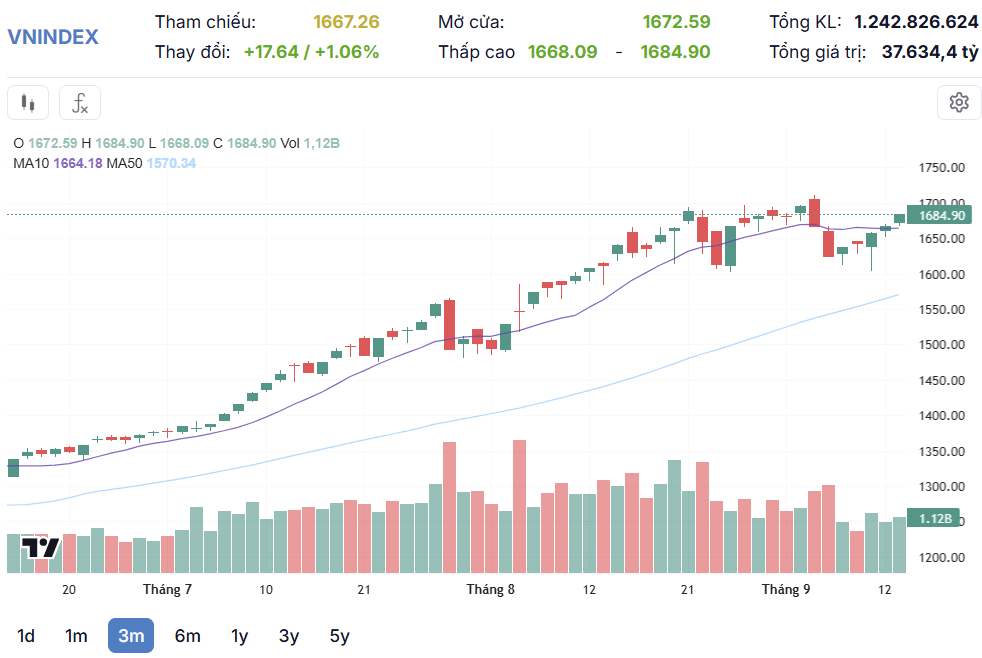Switch to the 6m timeframe
The height and width of the screenshot is (658, 982).
click(x=187, y=636)
